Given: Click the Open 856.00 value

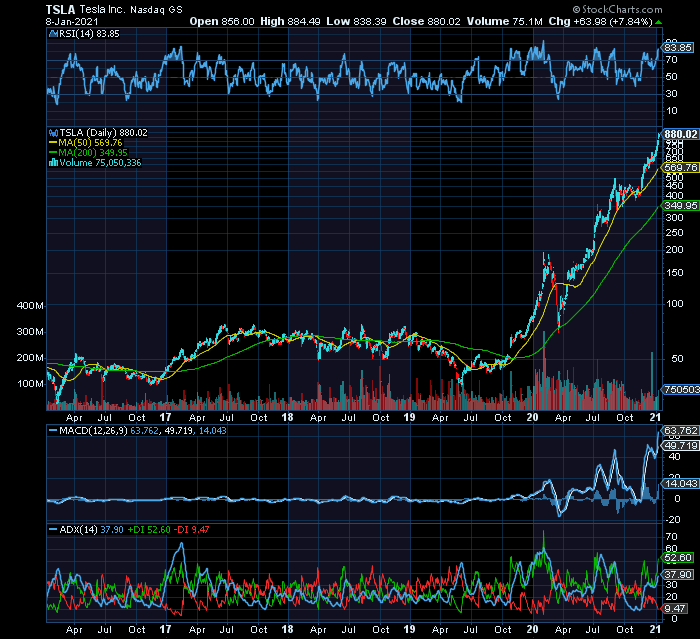Looking at the screenshot, I should [222, 21].
